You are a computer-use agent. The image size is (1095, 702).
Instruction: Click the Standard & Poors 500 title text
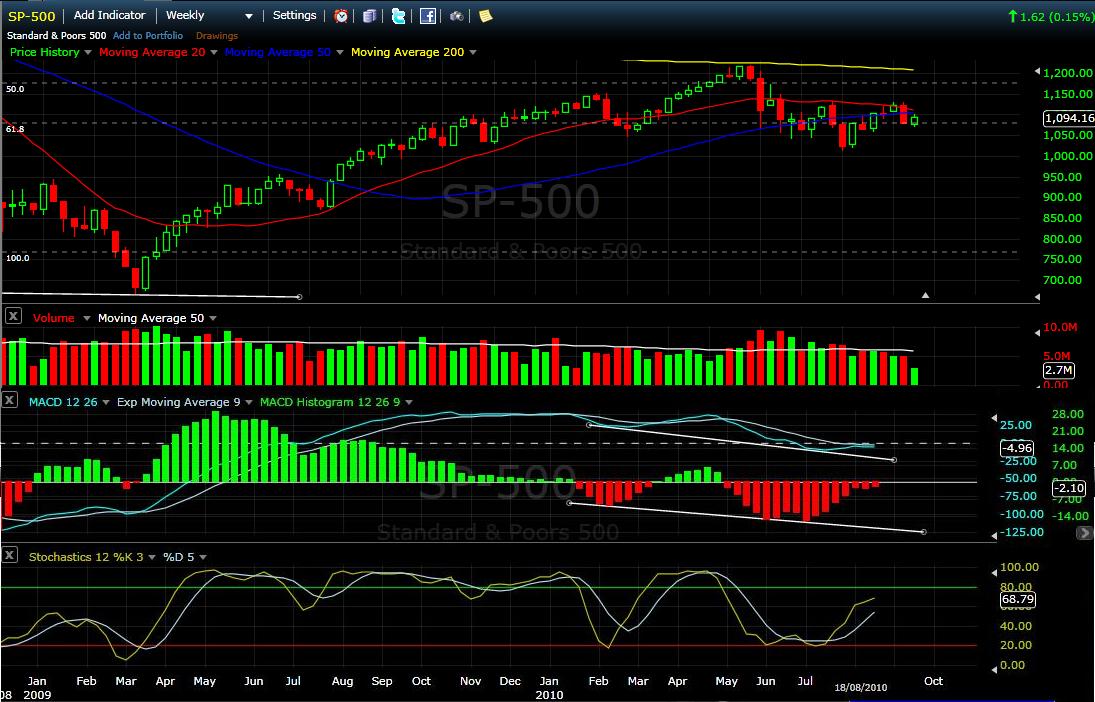tap(57, 36)
